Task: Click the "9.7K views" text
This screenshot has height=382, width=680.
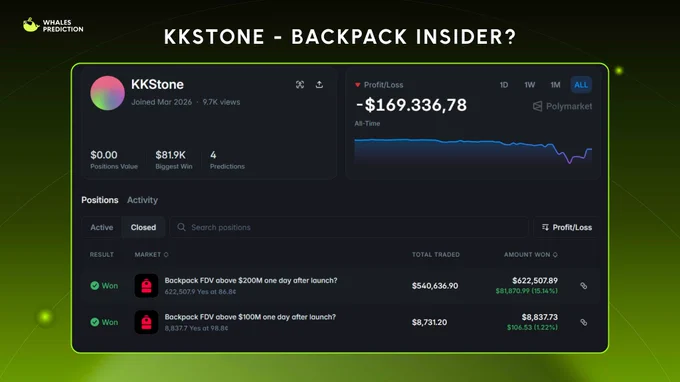Action: click(221, 102)
